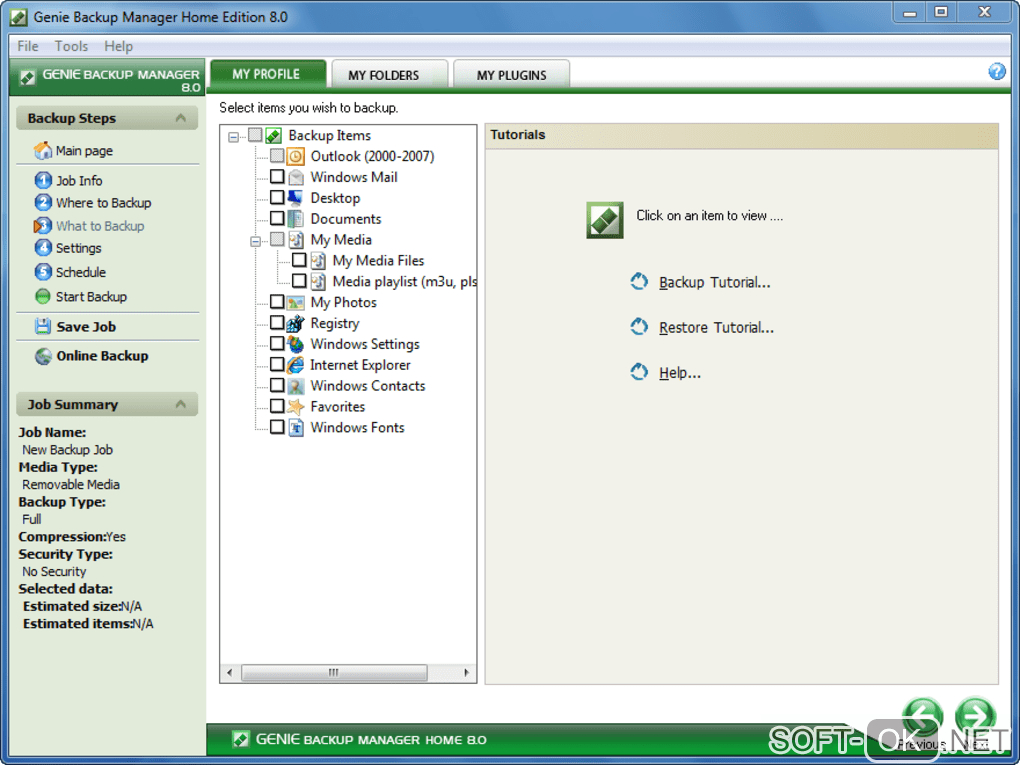The width and height of the screenshot is (1020, 765).
Task: Click the Online Backup globe icon
Action: click(x=43, y=356)
